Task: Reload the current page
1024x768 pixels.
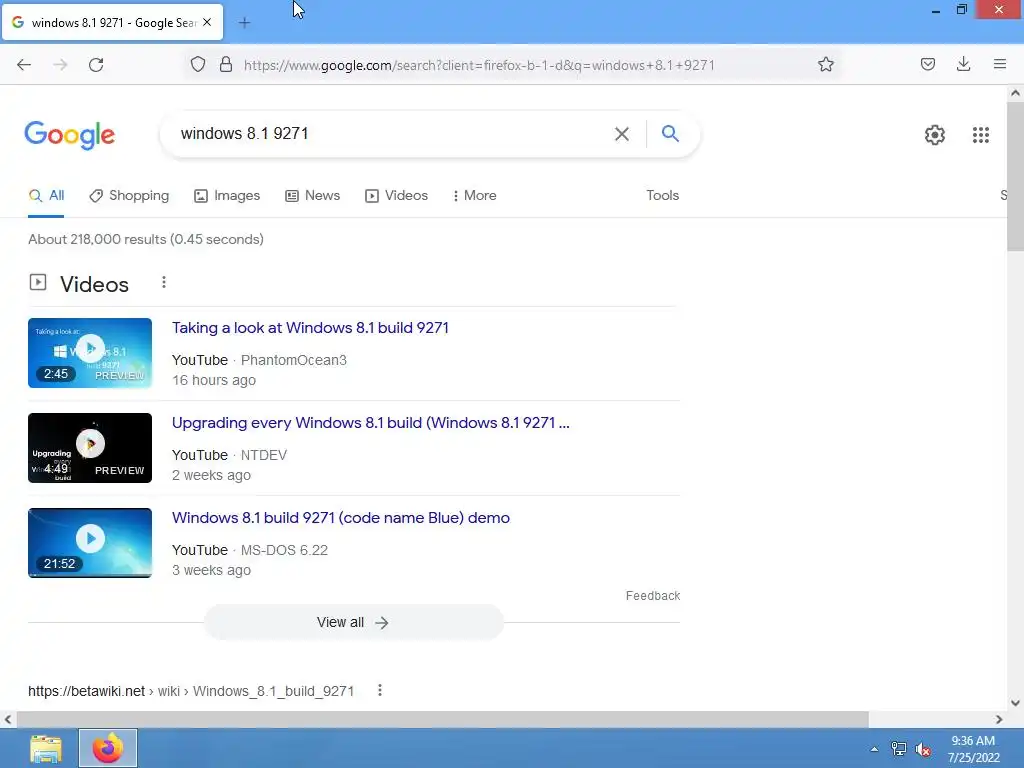Action: point(96,65)
